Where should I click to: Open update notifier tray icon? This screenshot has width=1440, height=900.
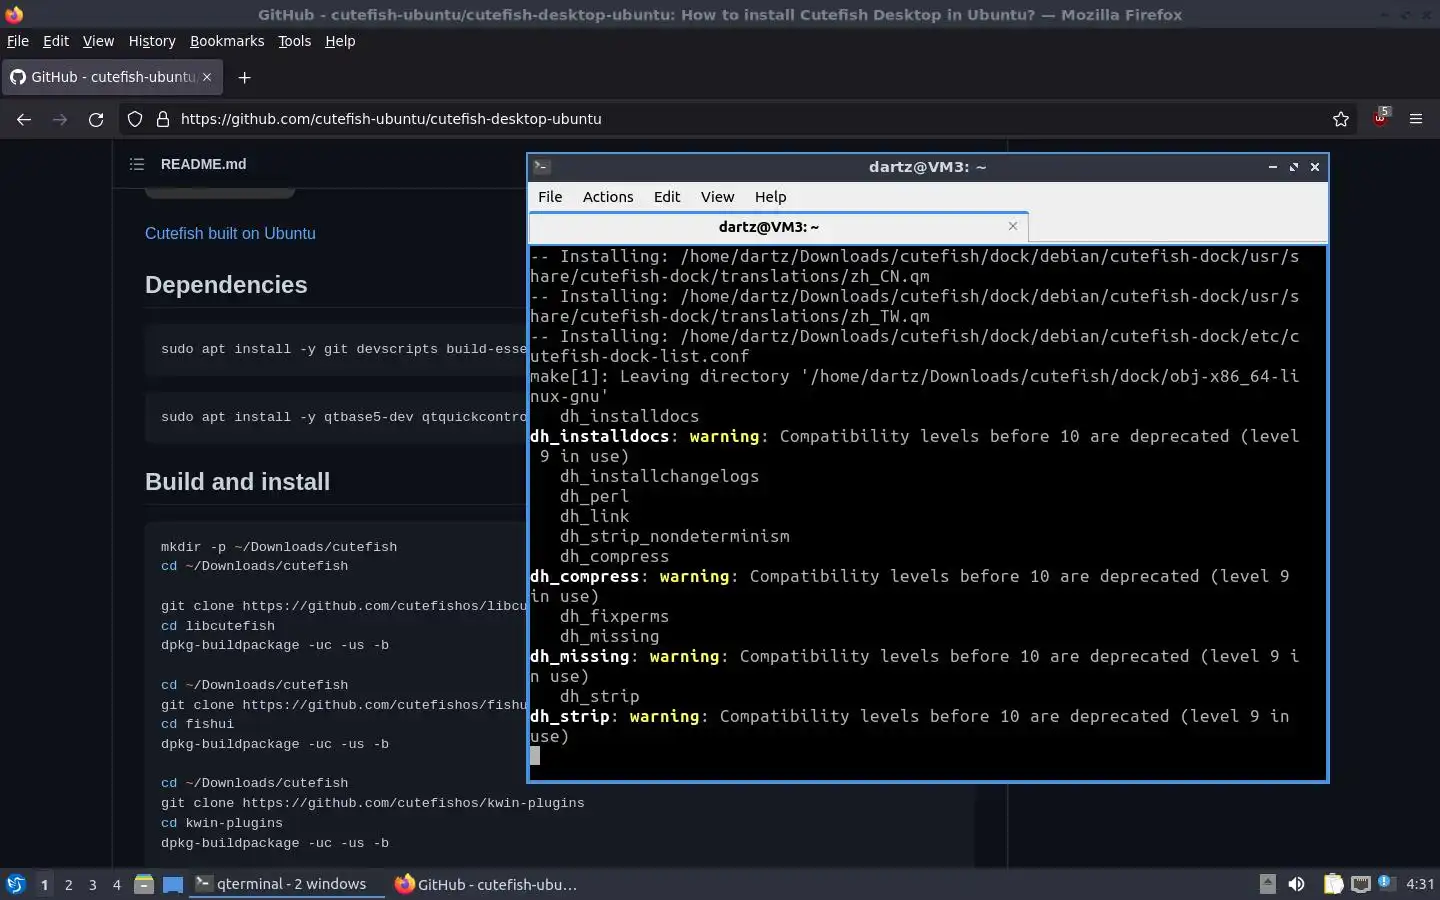[x=1385, y=882]
